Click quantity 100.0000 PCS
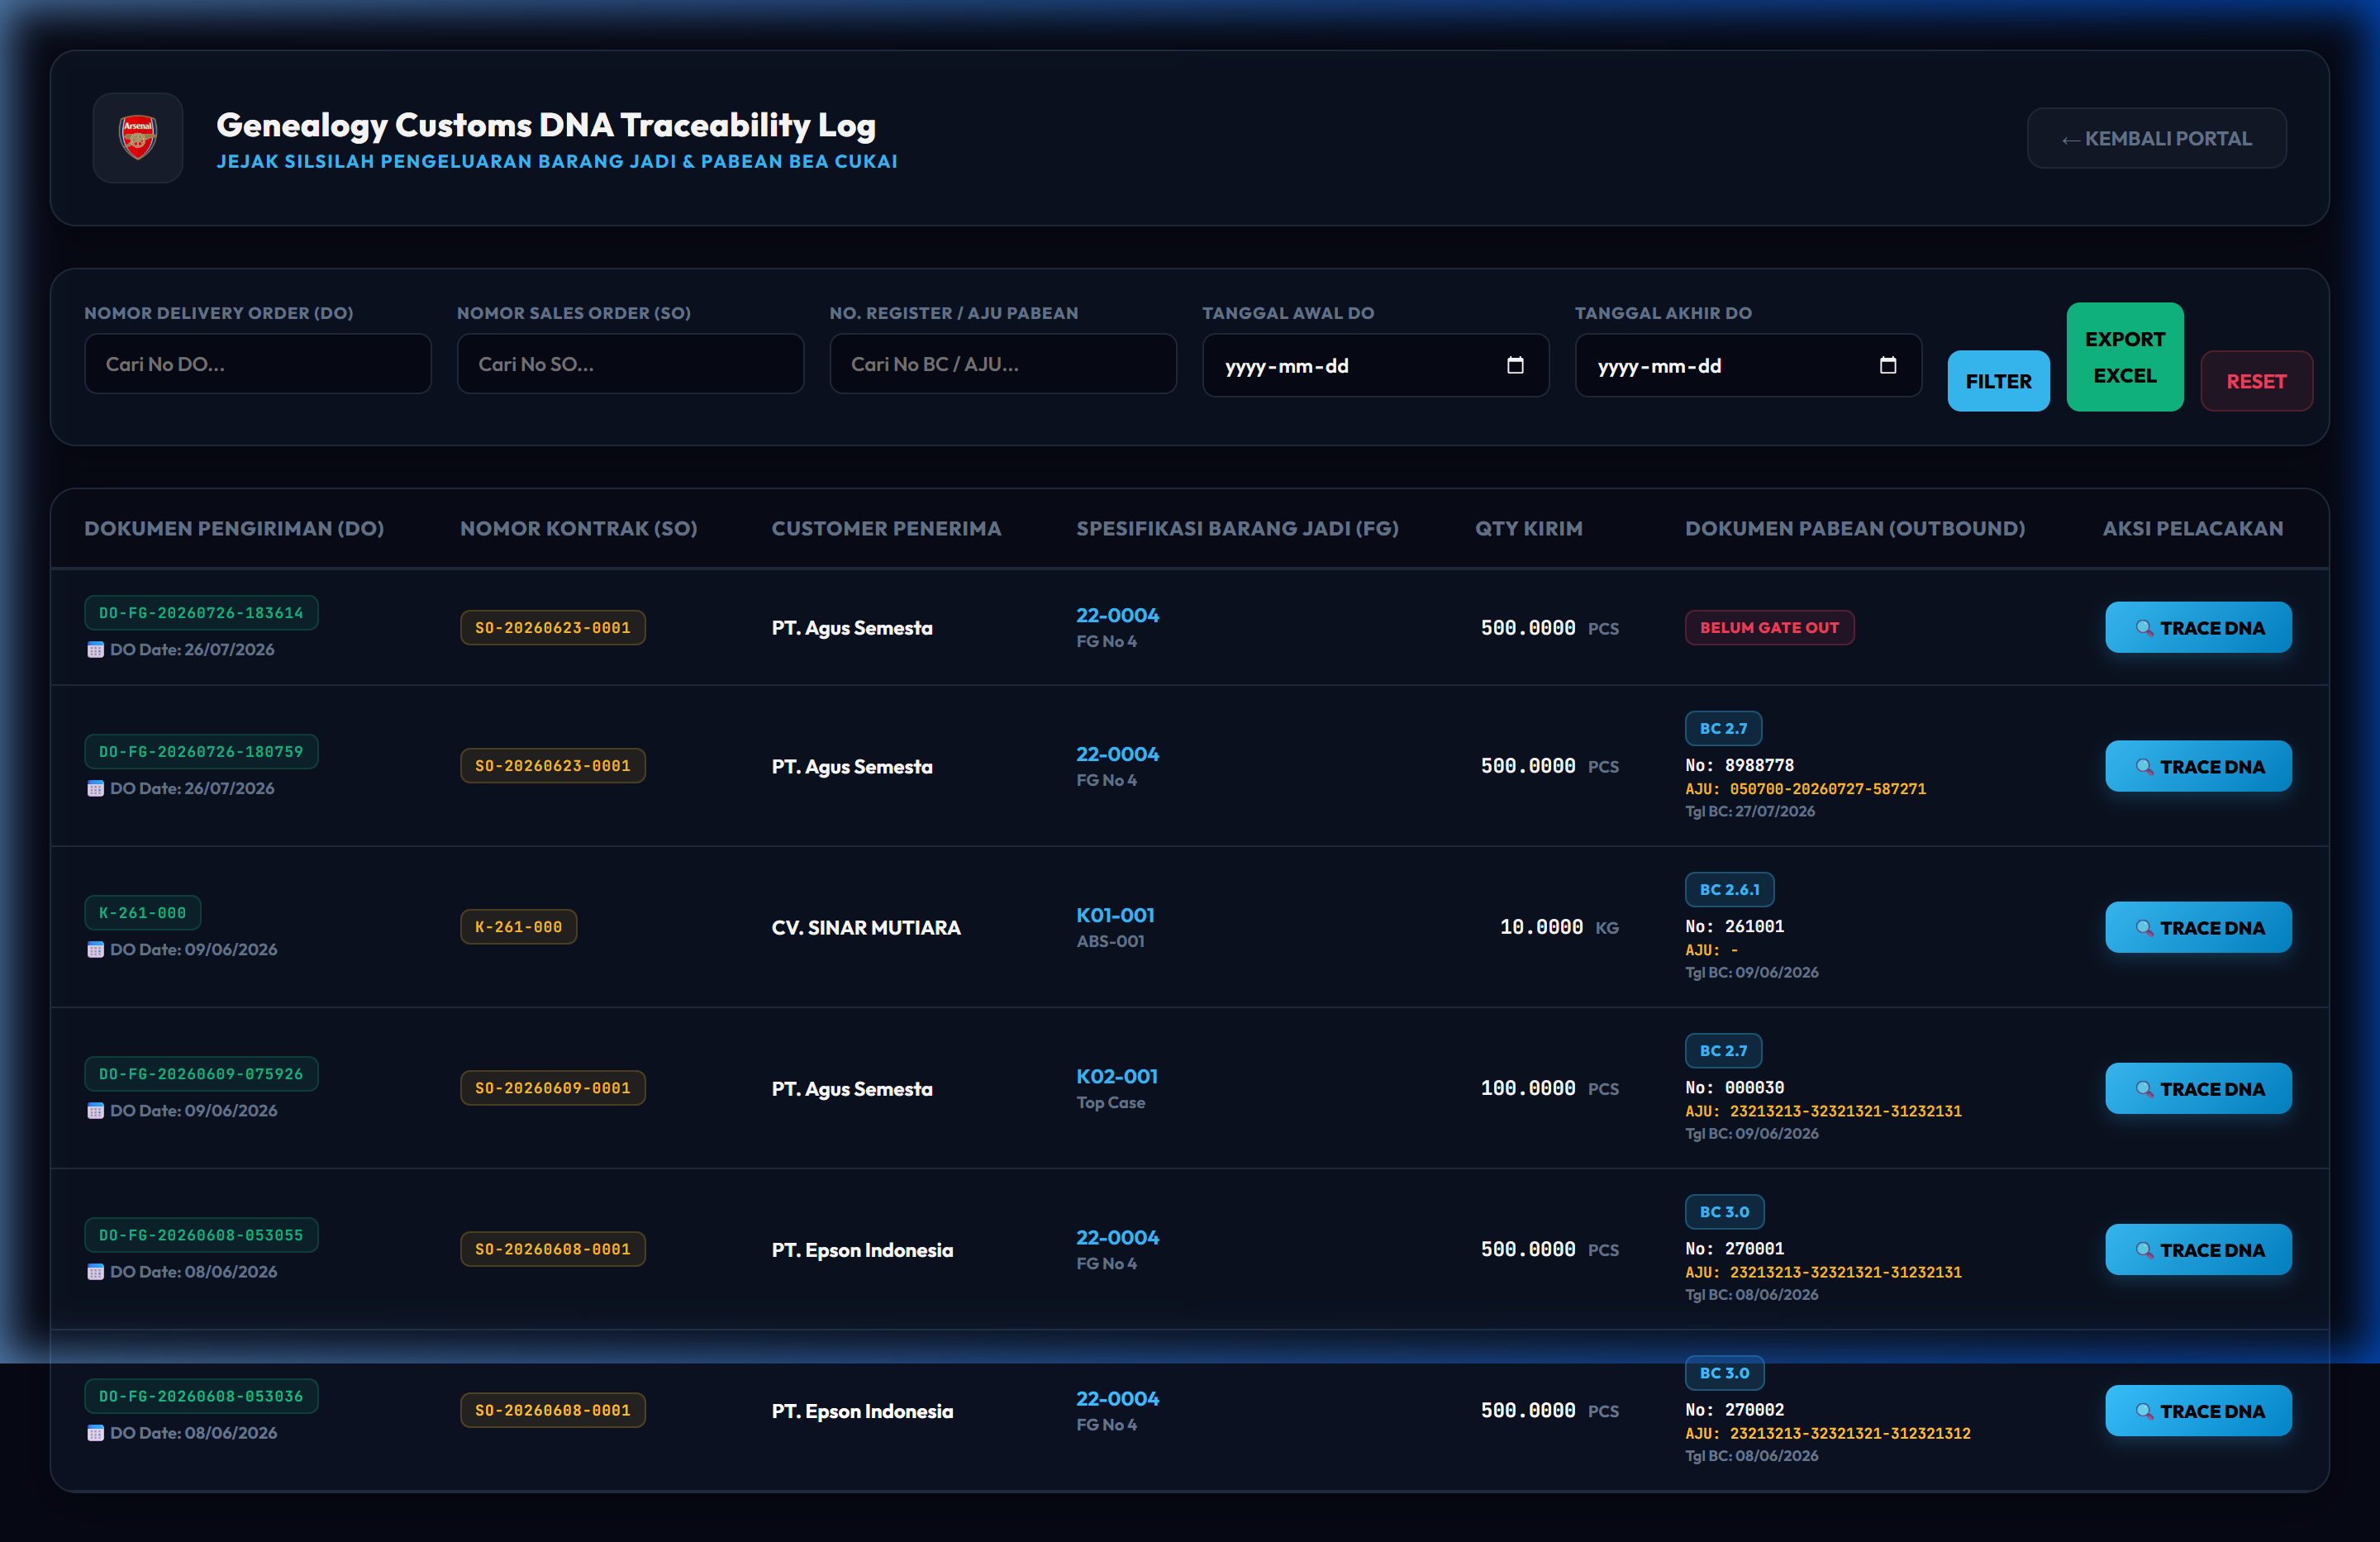2380x1542 pixels. pos(1550,1089)
